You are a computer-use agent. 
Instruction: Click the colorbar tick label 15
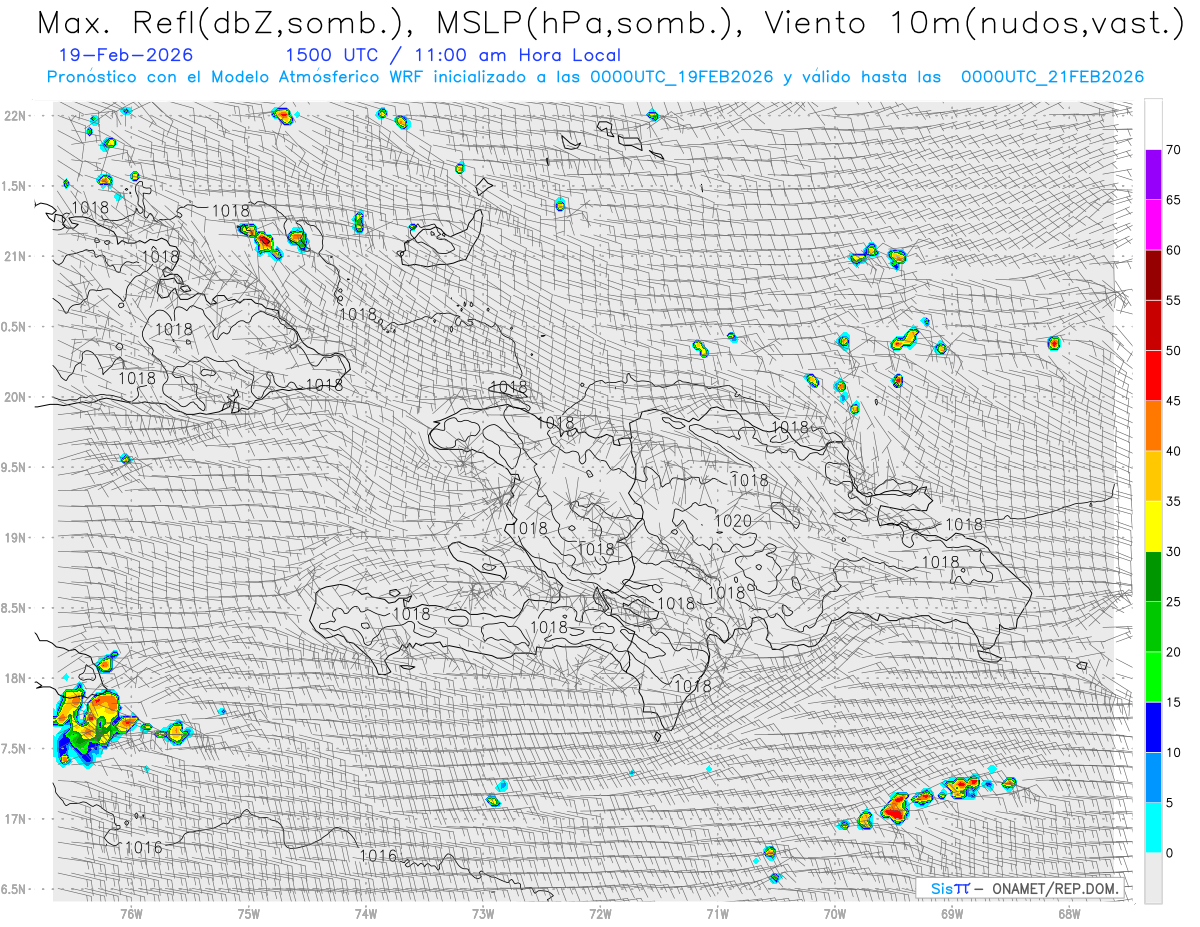1173,702
